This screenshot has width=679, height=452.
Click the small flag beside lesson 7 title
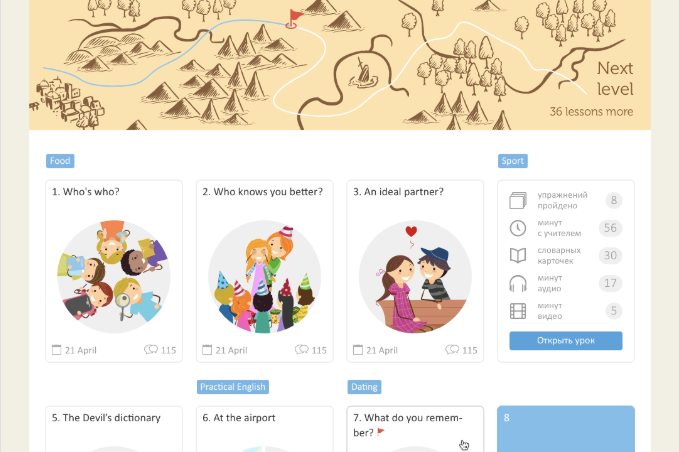point(381,432)
